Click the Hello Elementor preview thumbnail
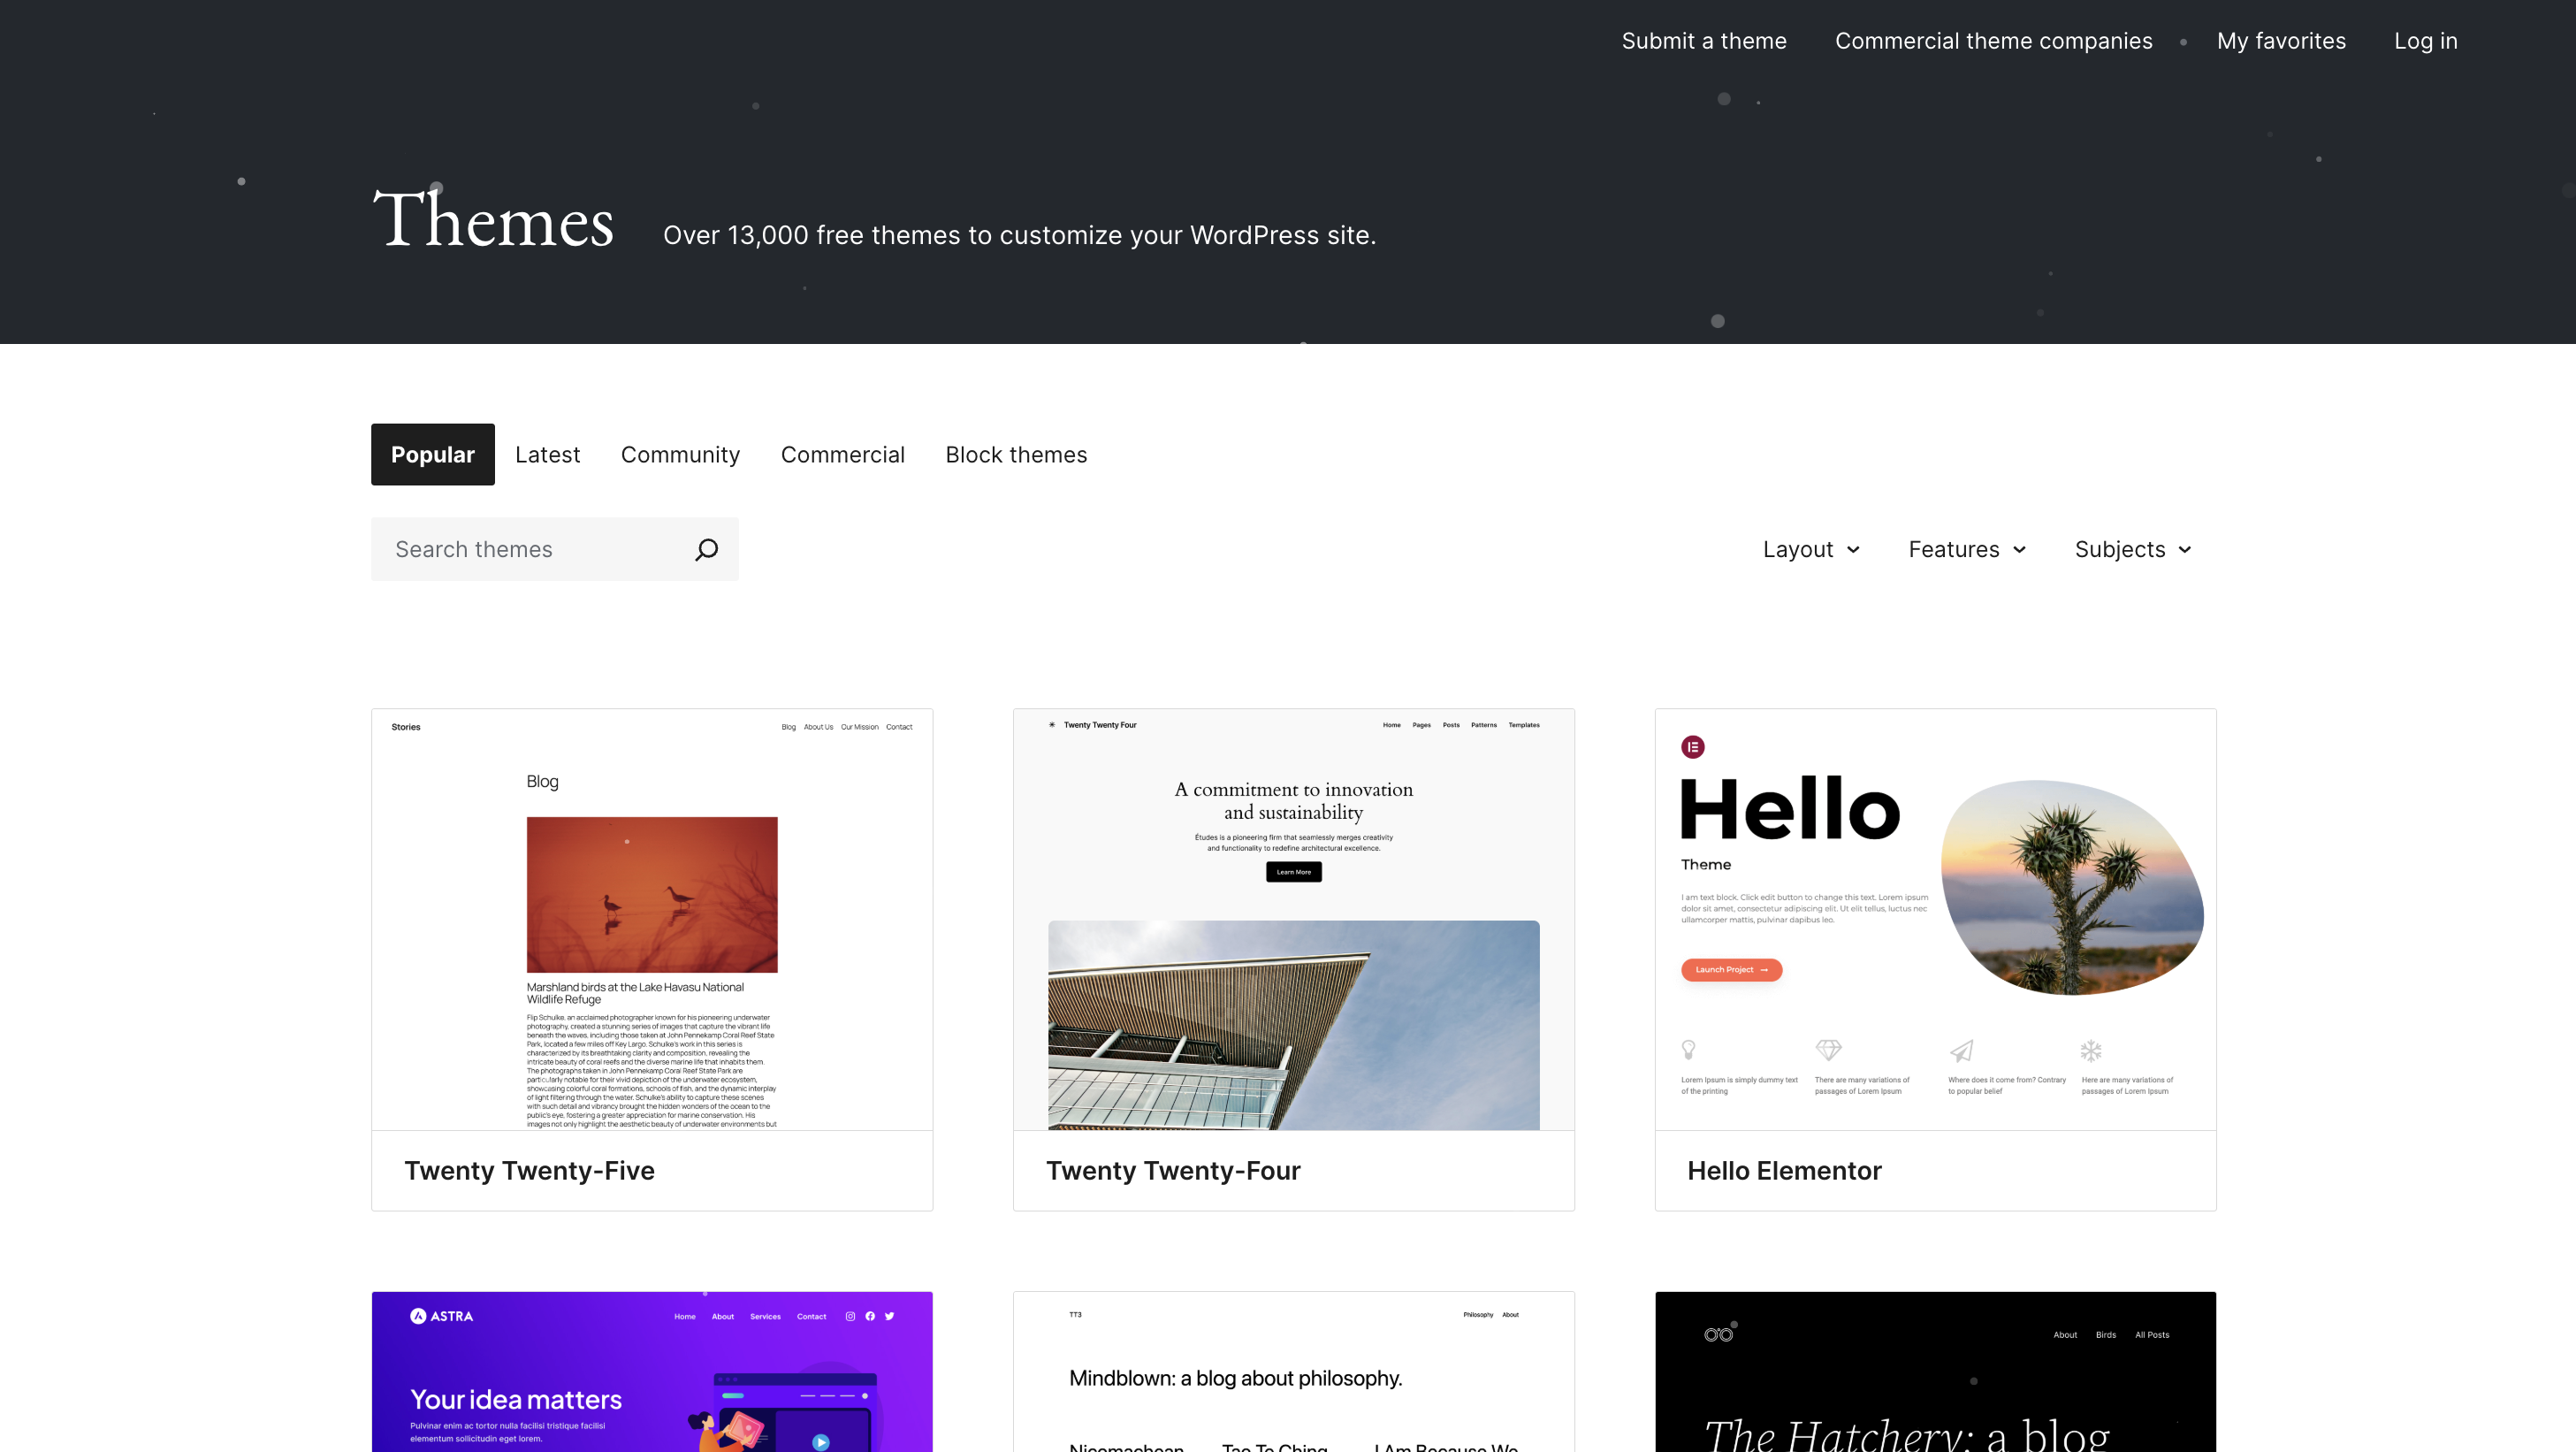2576x1452 pixels. click(x=1936, y=920)
